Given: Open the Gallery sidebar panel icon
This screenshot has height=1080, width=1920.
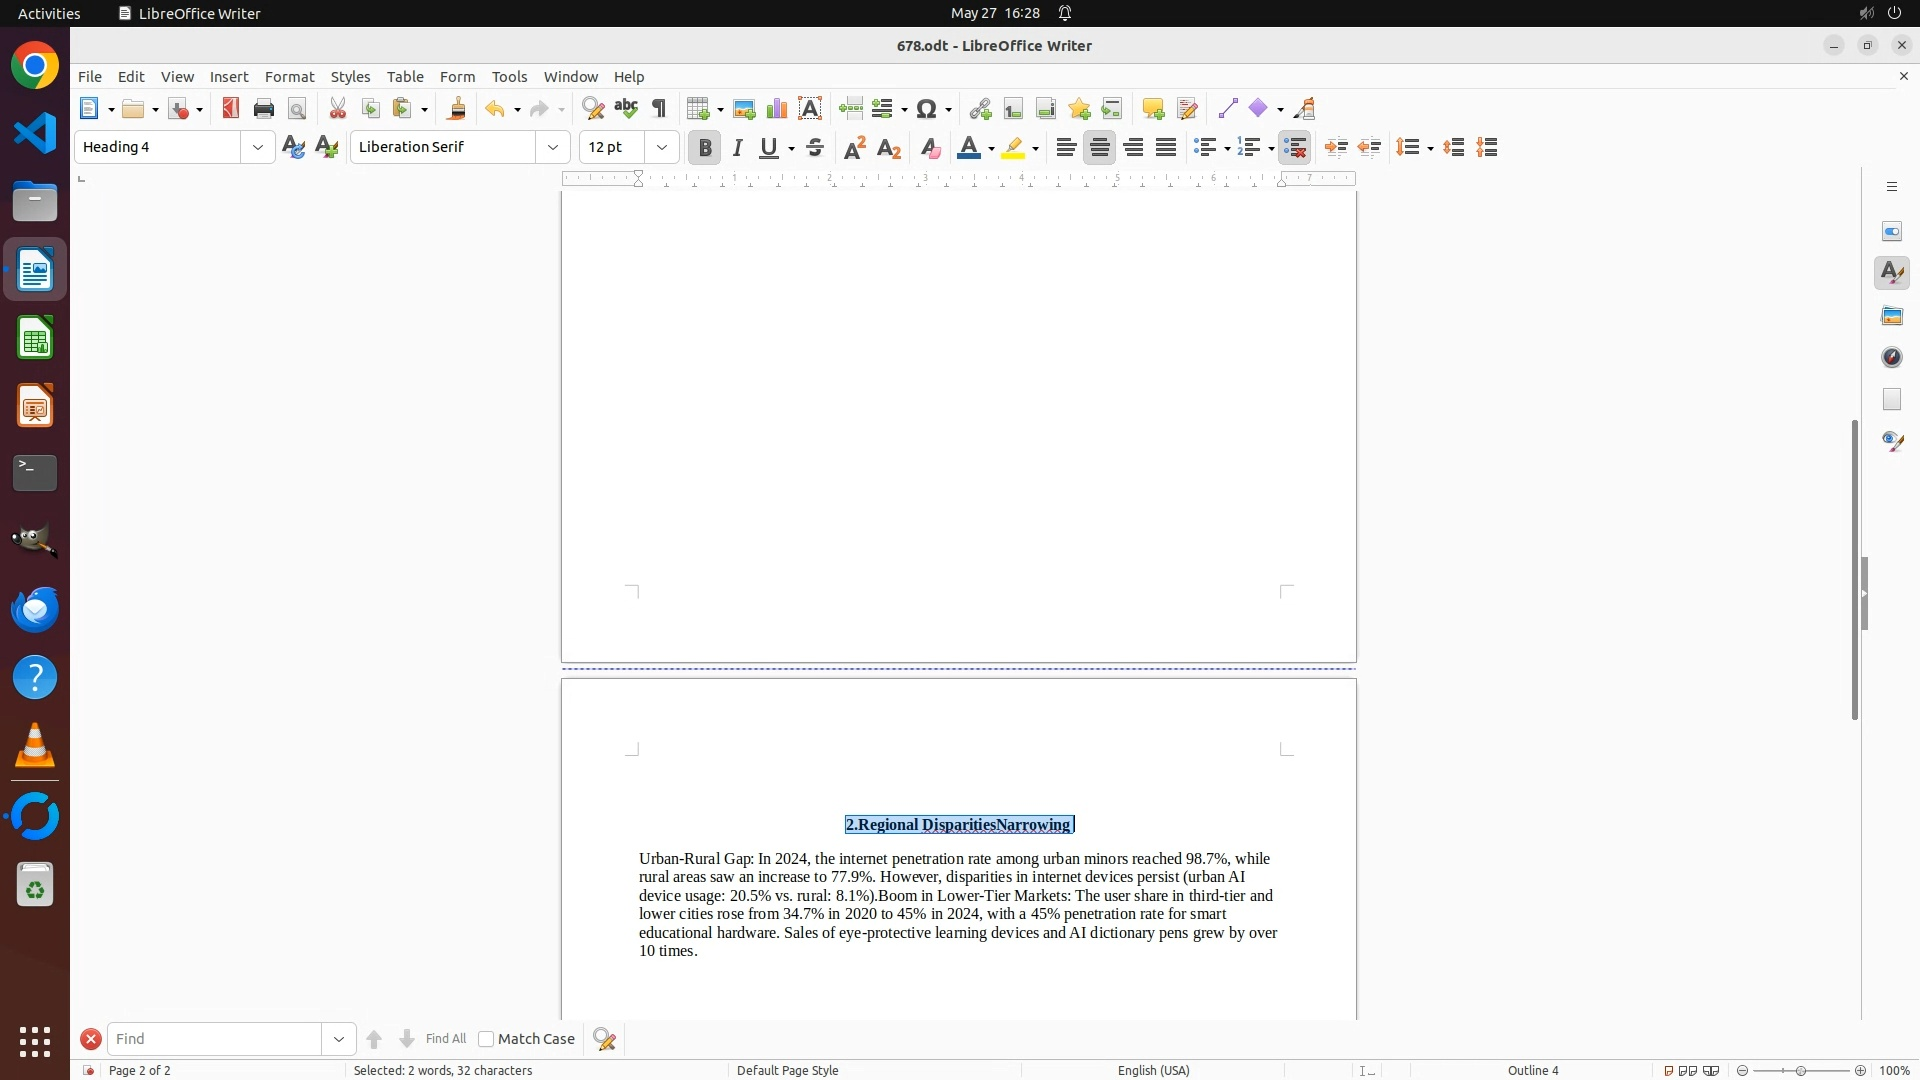Looking at the screenshot, I should [x=1892, y=316].
